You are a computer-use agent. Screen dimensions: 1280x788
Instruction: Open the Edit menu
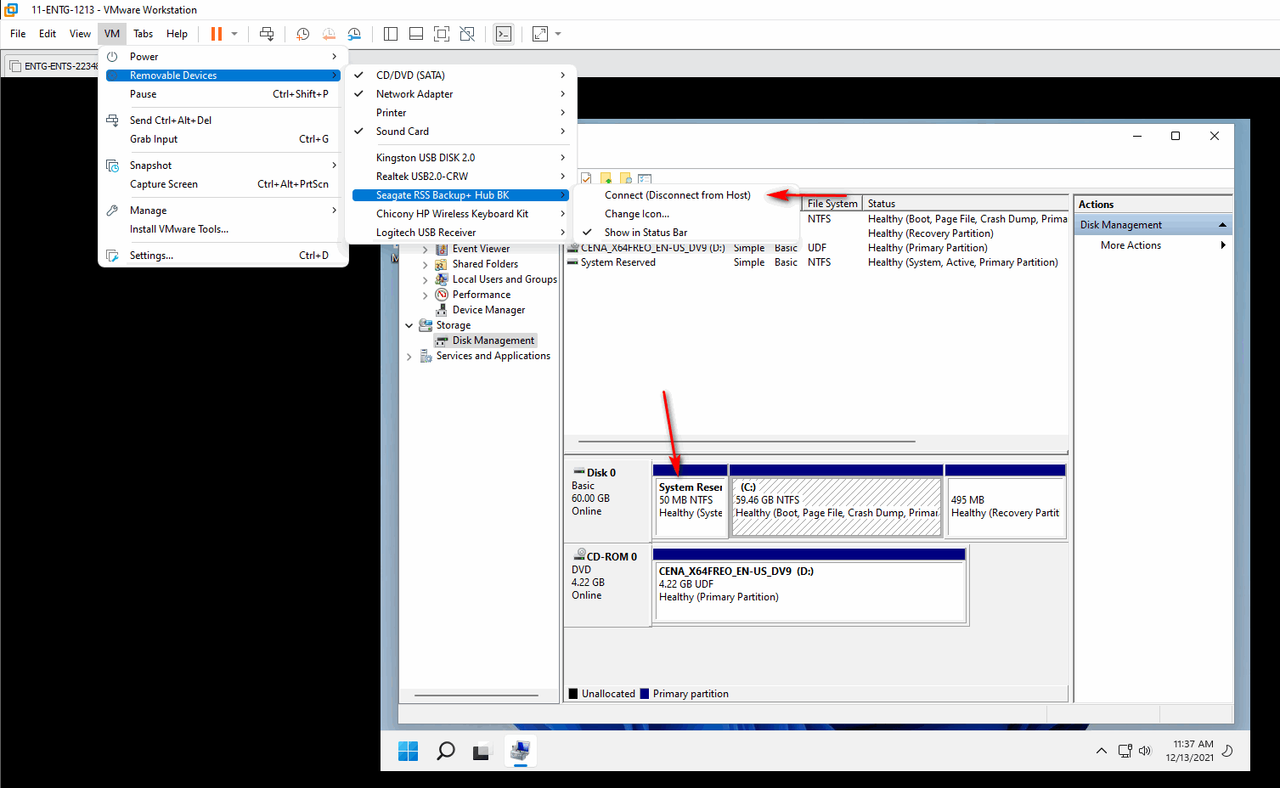click(x=47, y=34)
